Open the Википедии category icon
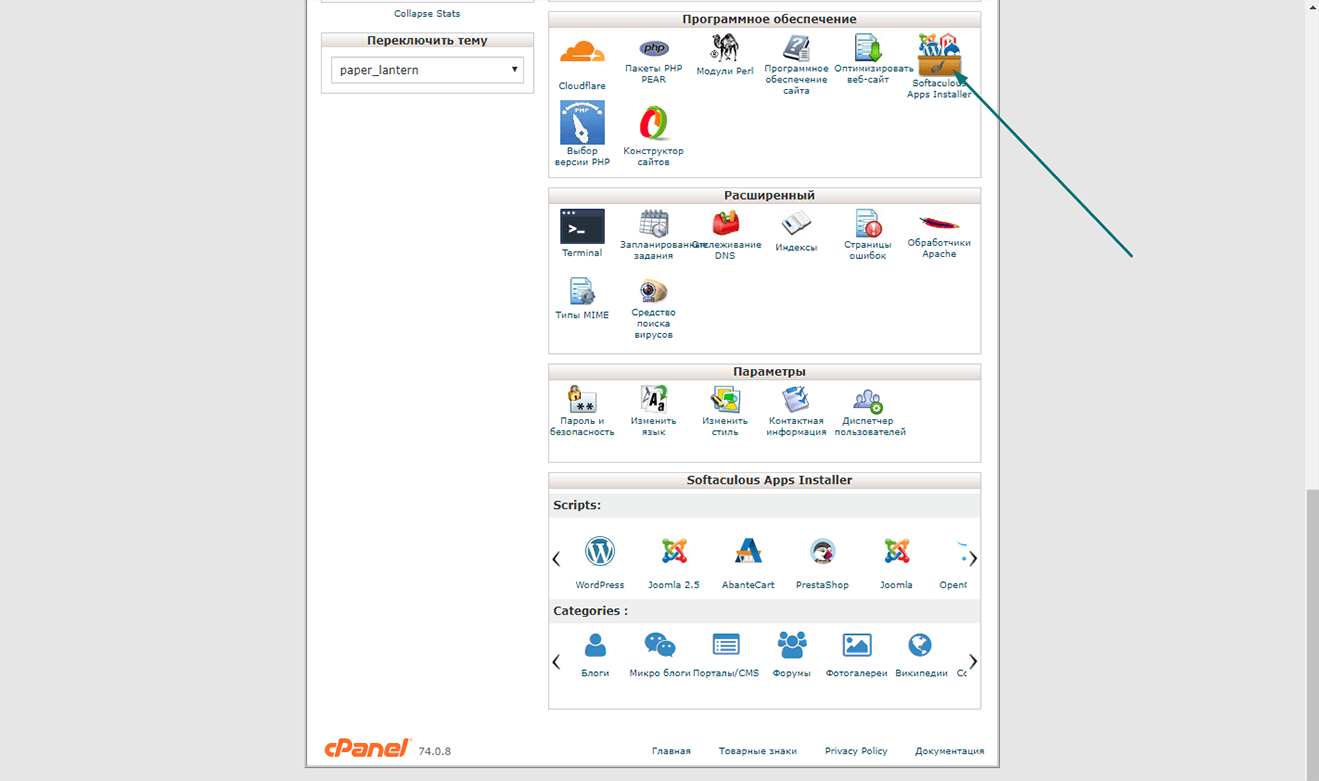 click(920, 645)
